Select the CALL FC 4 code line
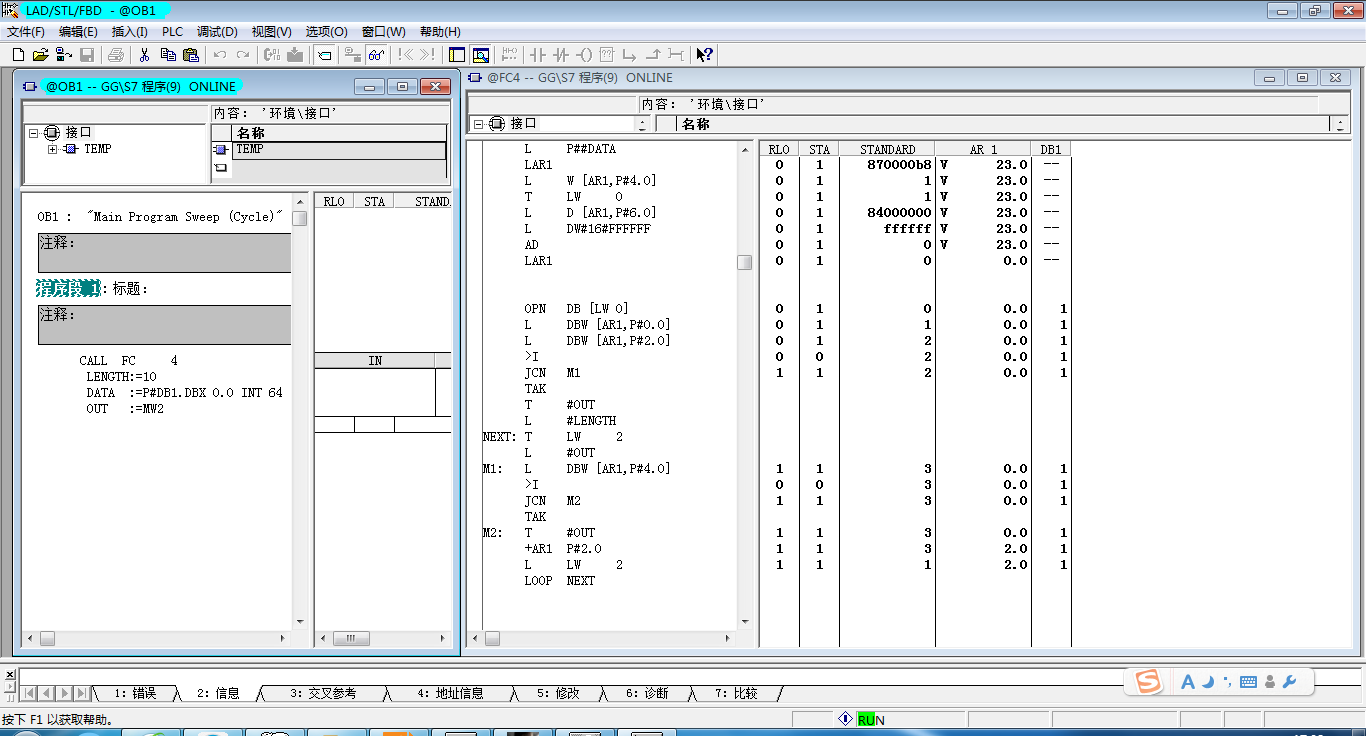The height and width of the screenshot is (736, 1366). [128, 361]
